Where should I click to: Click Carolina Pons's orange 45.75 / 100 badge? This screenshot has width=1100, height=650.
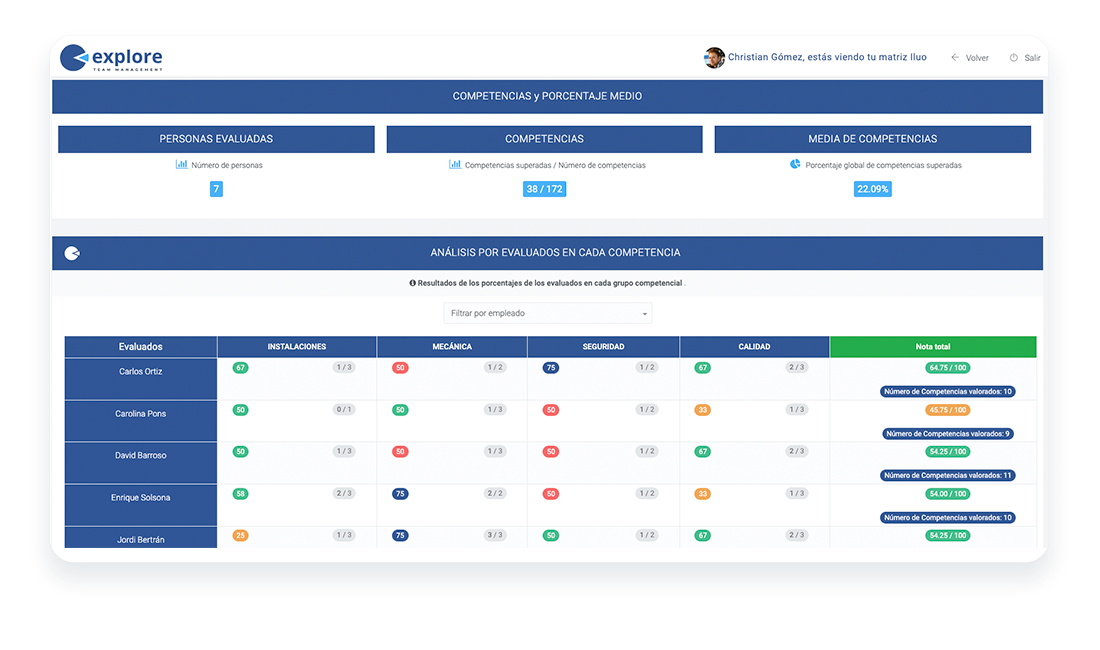948,409
